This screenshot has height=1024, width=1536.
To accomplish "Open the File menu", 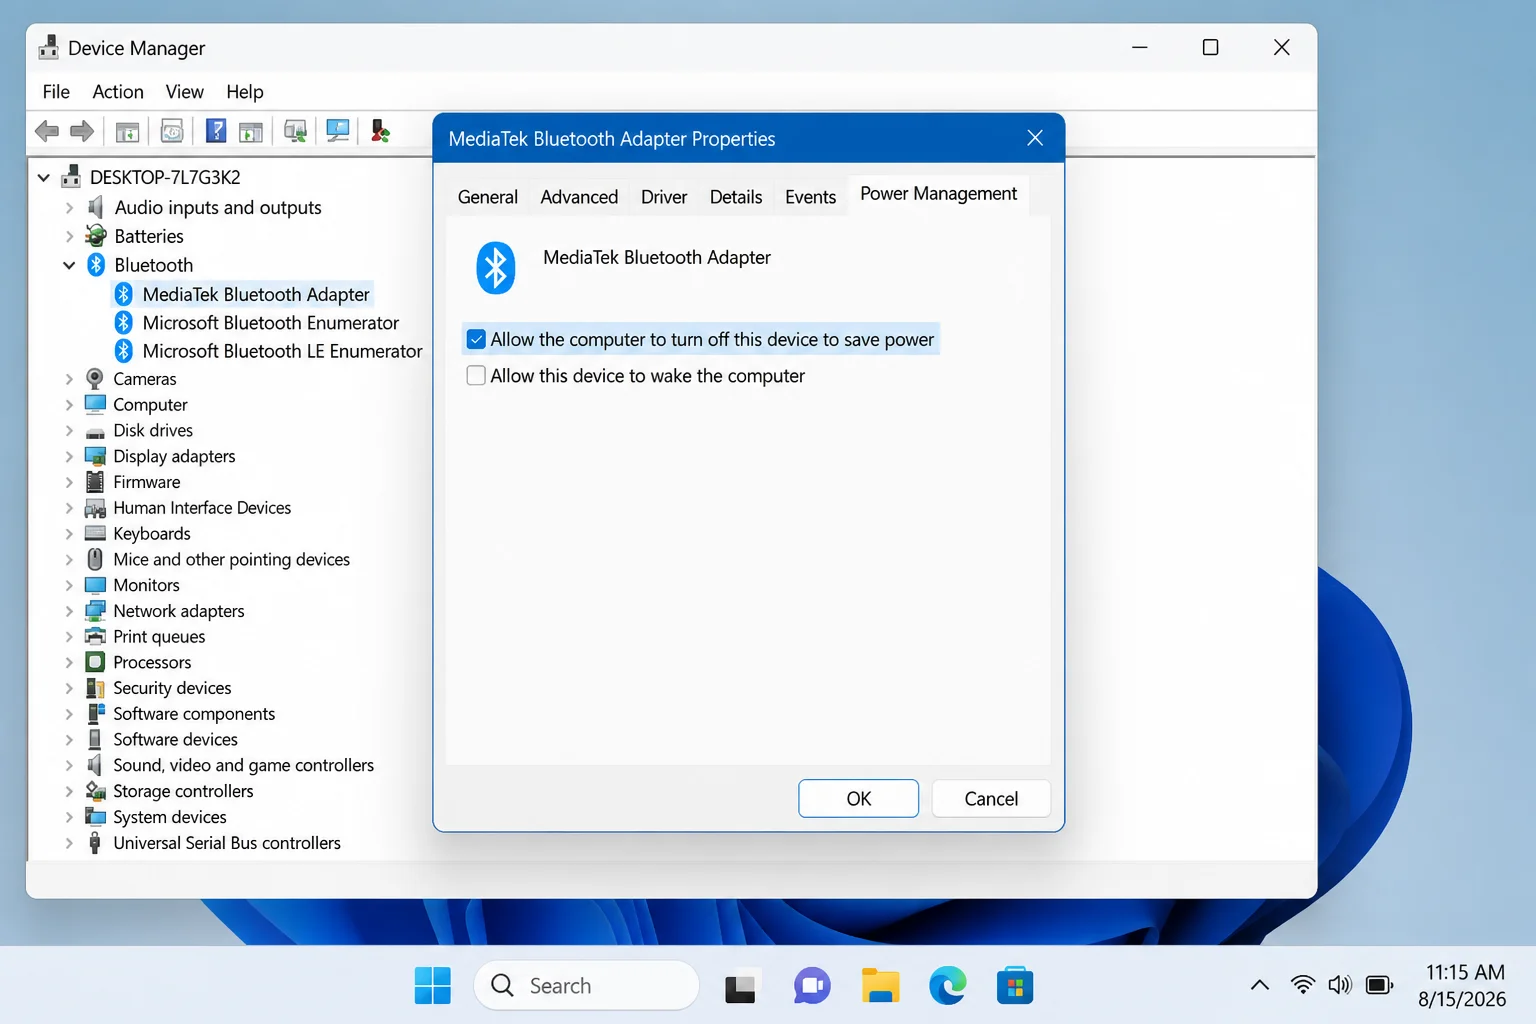I will [x=56, y=92].
